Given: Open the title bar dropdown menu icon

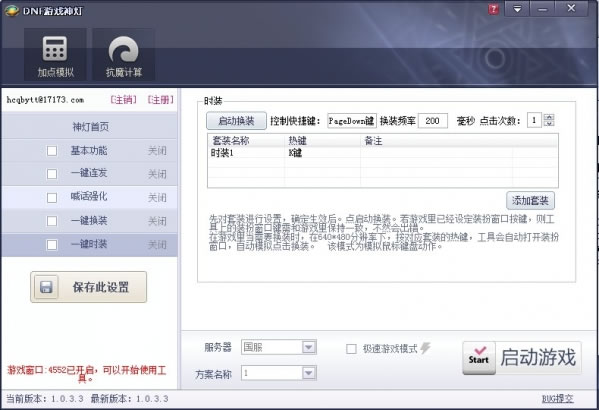Looking at the screenshot, I should (517, 9).
